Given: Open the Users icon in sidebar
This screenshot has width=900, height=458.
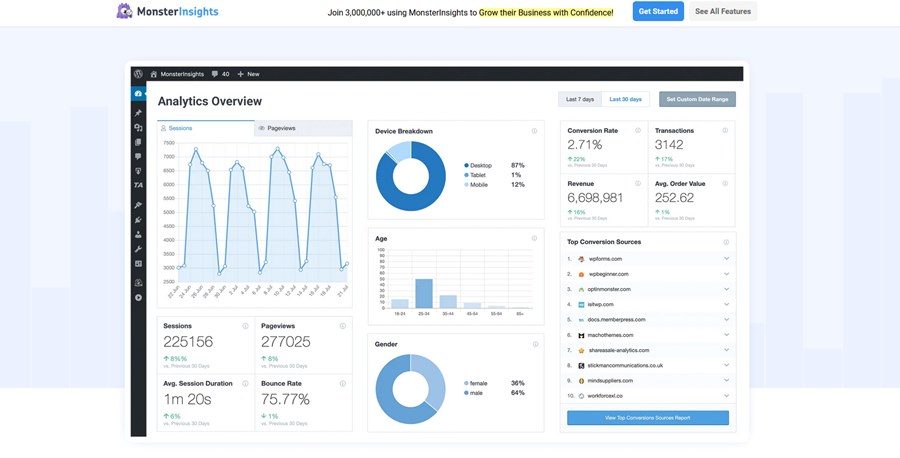Looking at the screenshot, I should [x=138, y=234].
